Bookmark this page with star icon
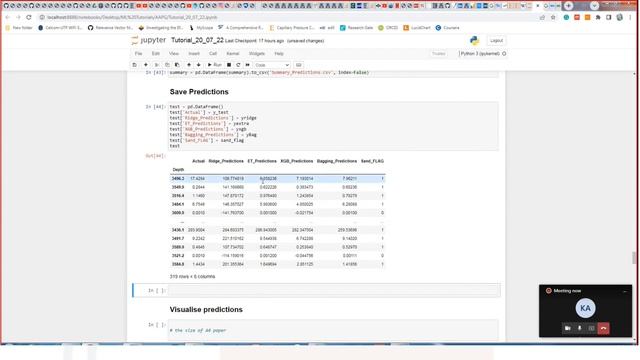Viewport: 640px width, 360px height. [x=553, y=17]
